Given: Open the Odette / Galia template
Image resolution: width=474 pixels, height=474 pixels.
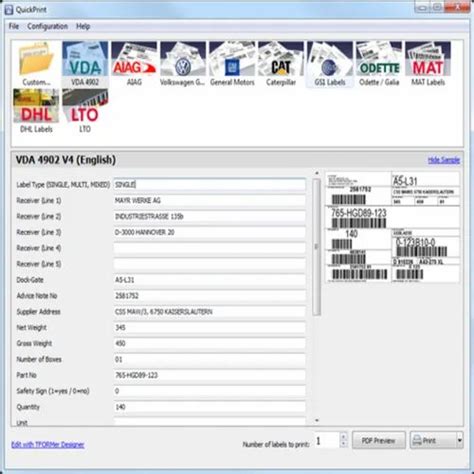Looking at the screenshot, I should tap(379, 64).
